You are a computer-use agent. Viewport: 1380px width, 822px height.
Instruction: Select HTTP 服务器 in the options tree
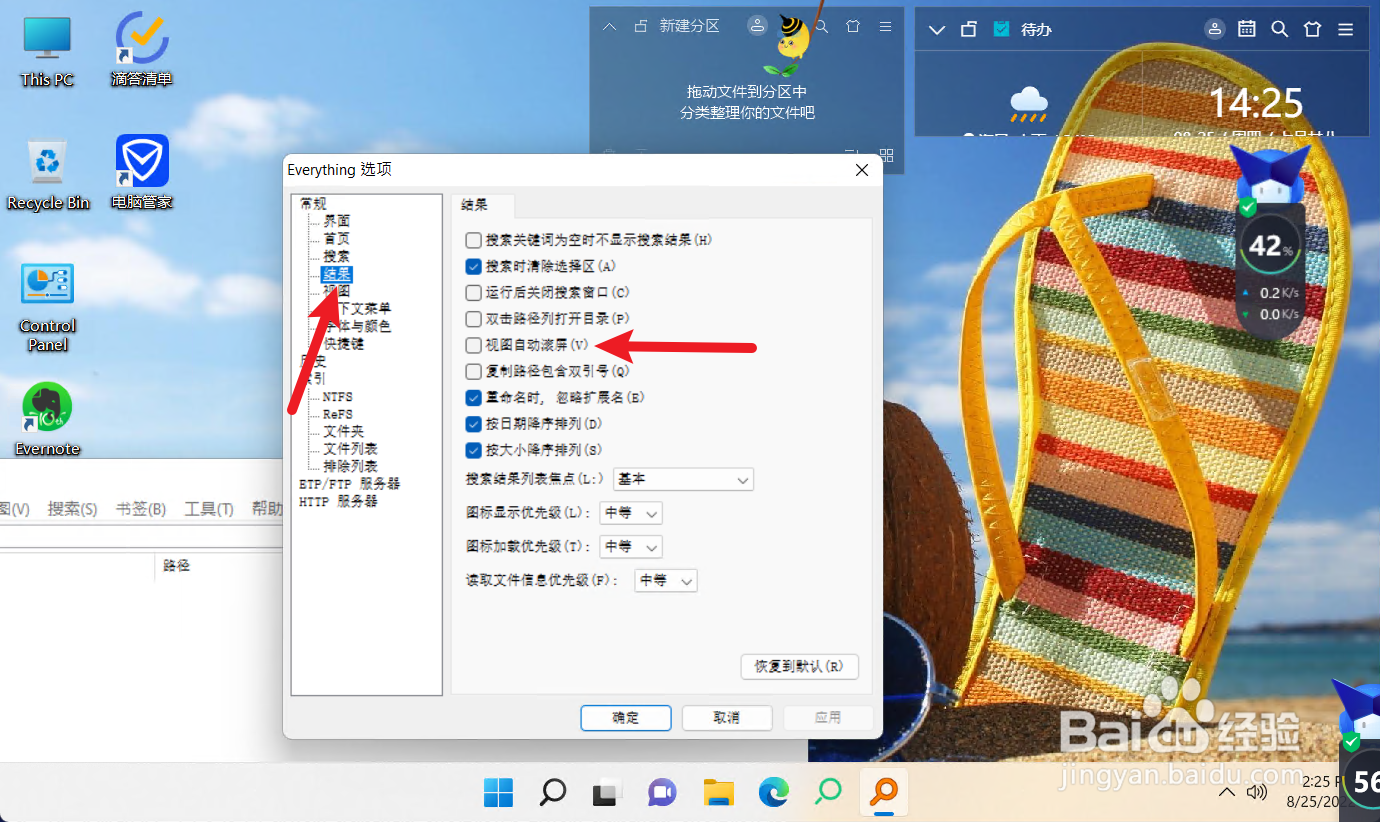(339, 501)
